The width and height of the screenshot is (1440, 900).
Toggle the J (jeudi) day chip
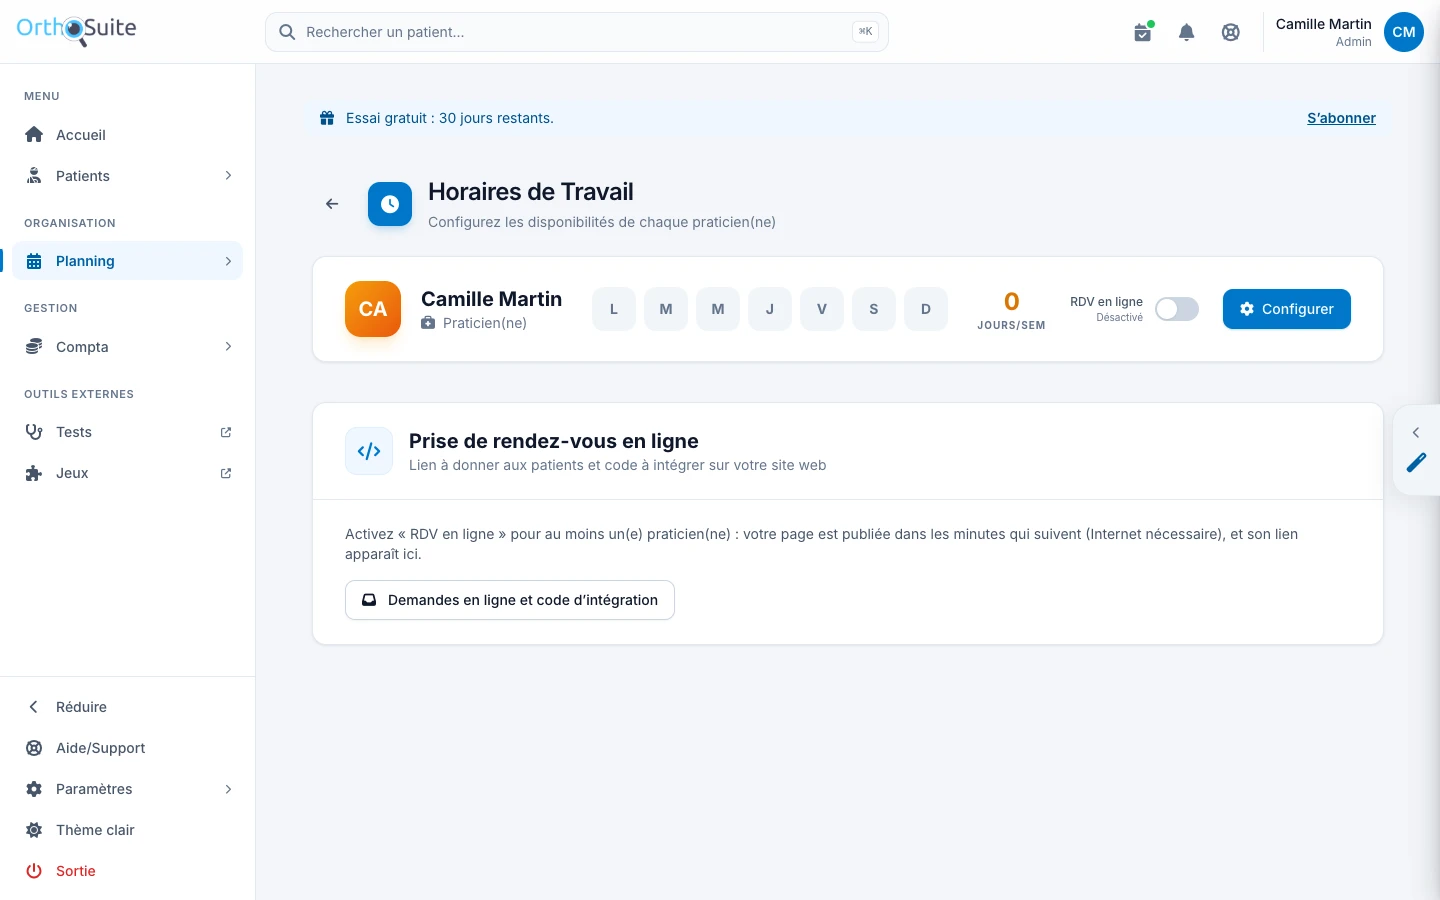[770, 309]
